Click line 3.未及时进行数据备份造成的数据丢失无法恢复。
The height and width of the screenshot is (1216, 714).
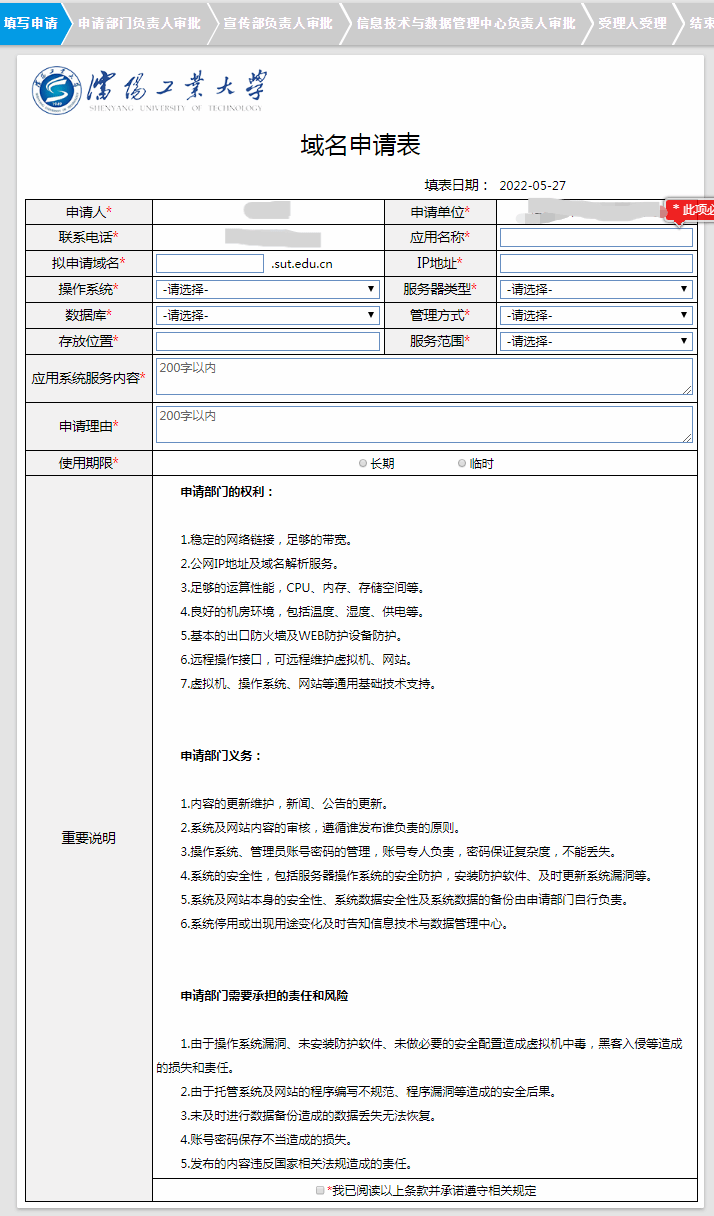[x=308, y=1115]
